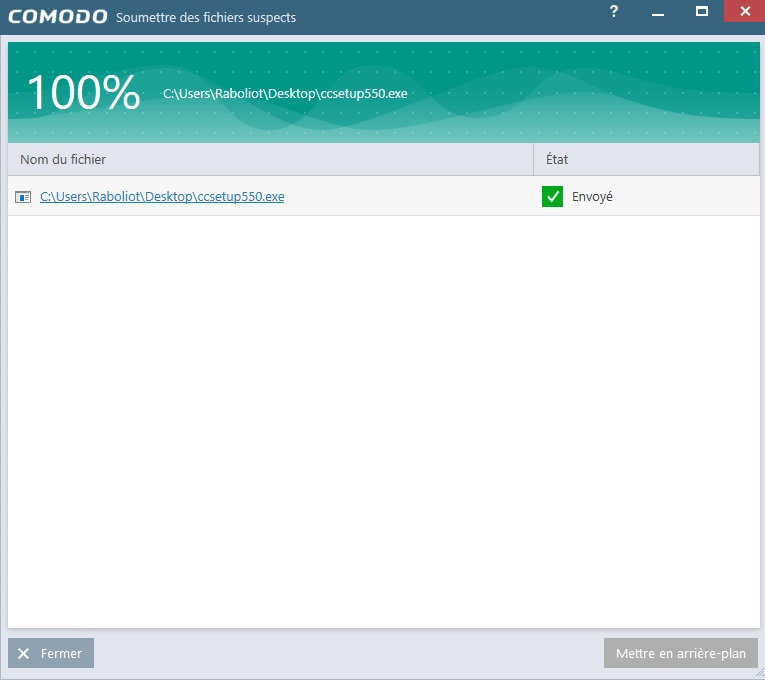Image resolution: width=765 pixels, height=680 pixels.
Task: Open the ccsetup550.exe file path link
Action: pos(162,197)
